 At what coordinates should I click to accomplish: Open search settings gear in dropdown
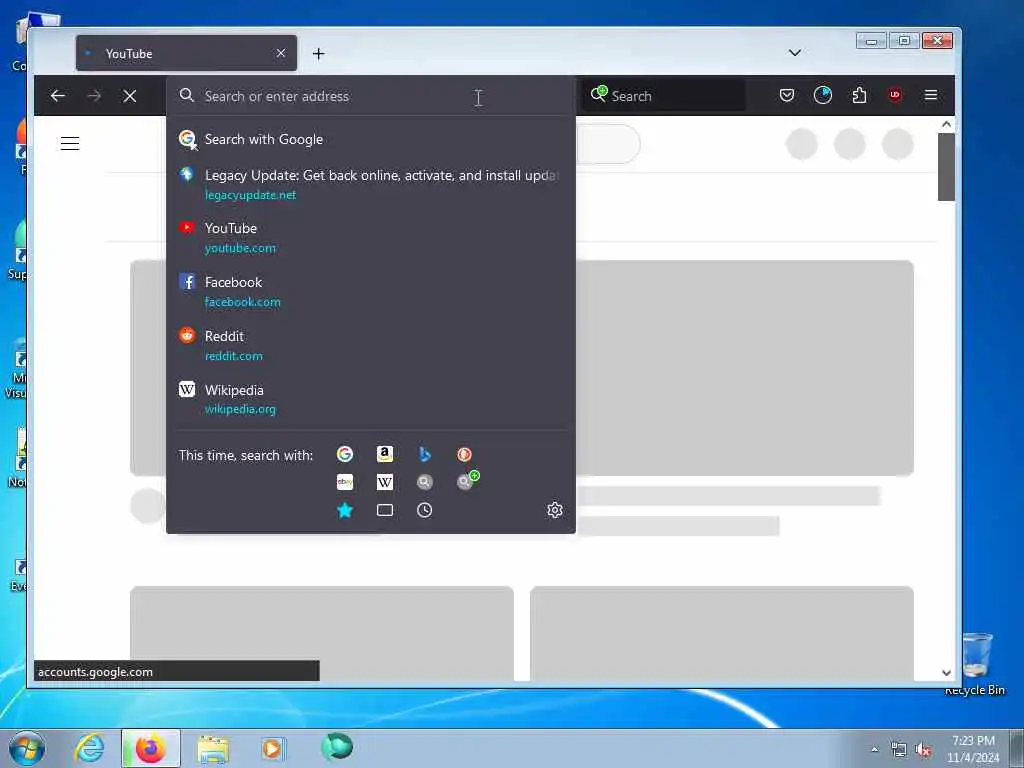[x=554, y=510]
